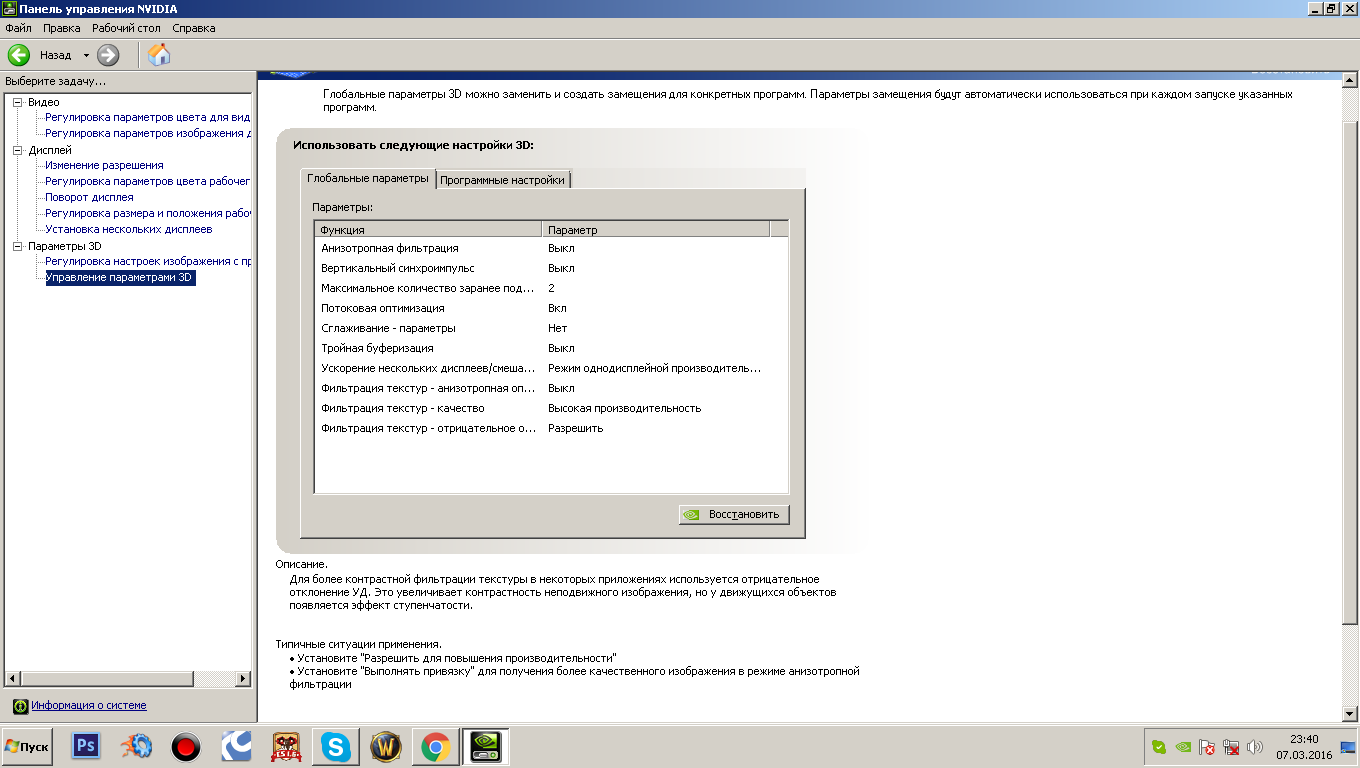Open Регулировка настроек изображения с просмотром
Image resolution: width=1360 pixels, height=768 pixels.
(x=147, y=261)
